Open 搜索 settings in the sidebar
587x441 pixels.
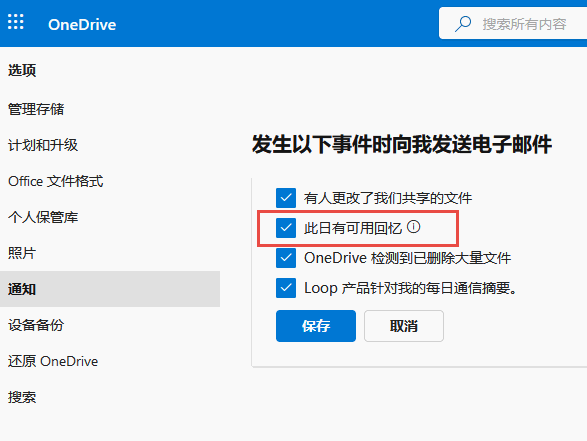(22, 397)
